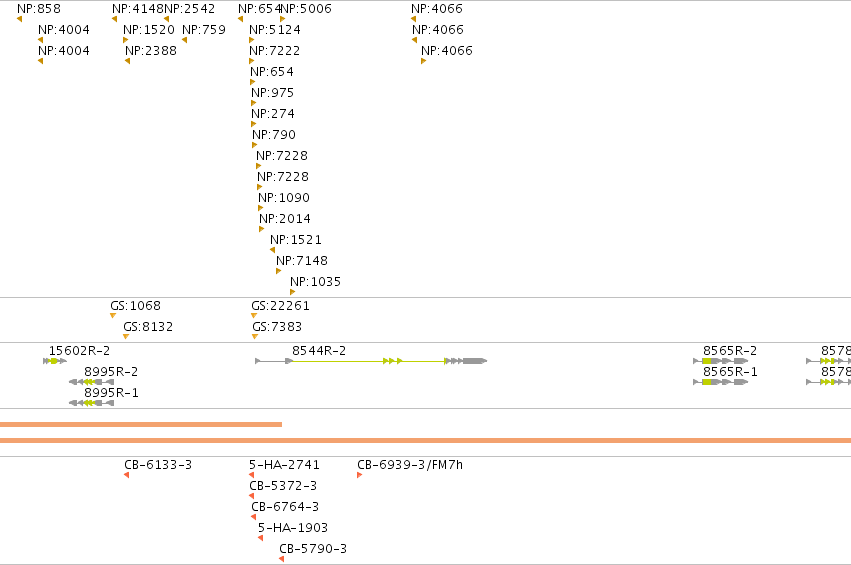Click the arrow marker below NP:1090

[x=261, y=208]
